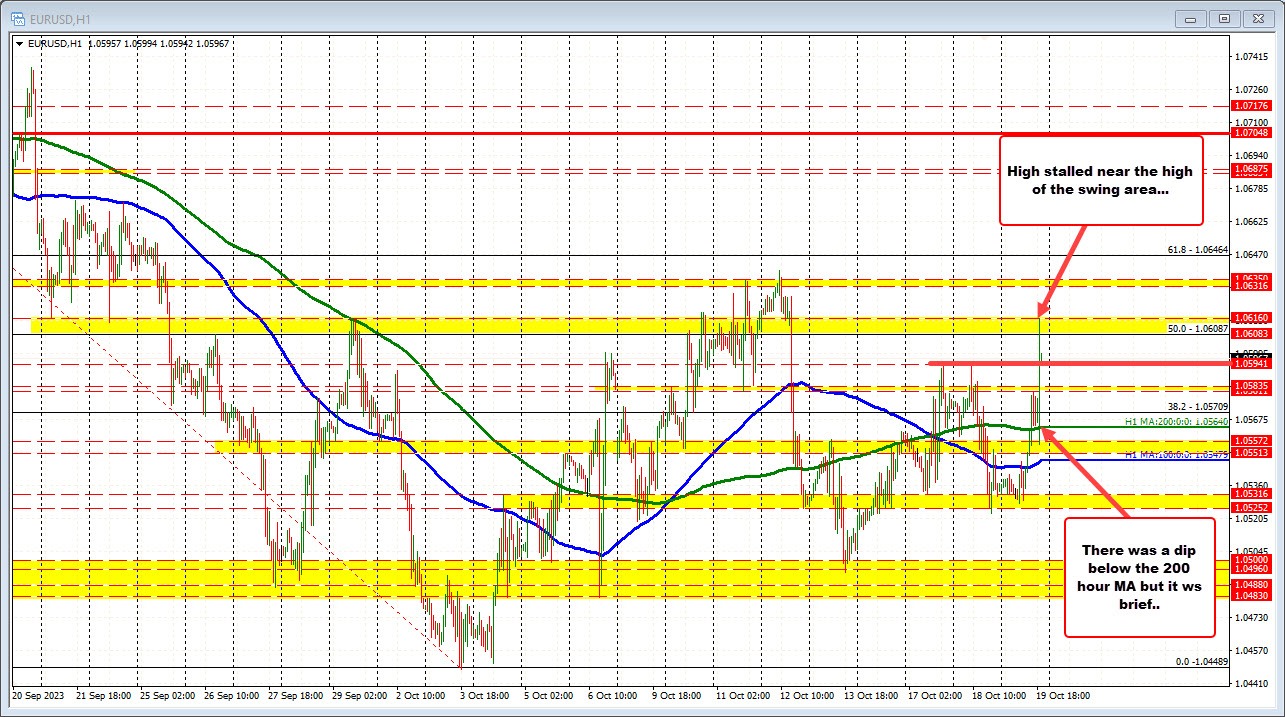
Task: Select the 1.06083 red price label
Action: coord(1252,333)
